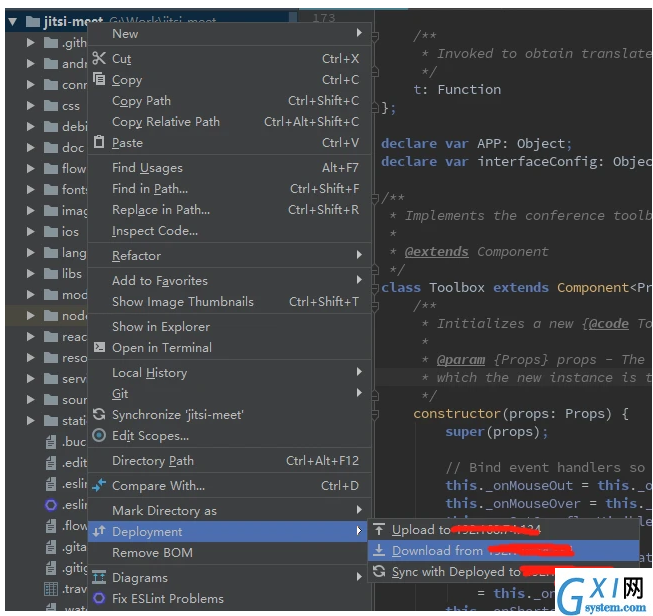This screenshot has height=616, width=653.
Task: Select Show in Explorer
Action: coord(229,326)
